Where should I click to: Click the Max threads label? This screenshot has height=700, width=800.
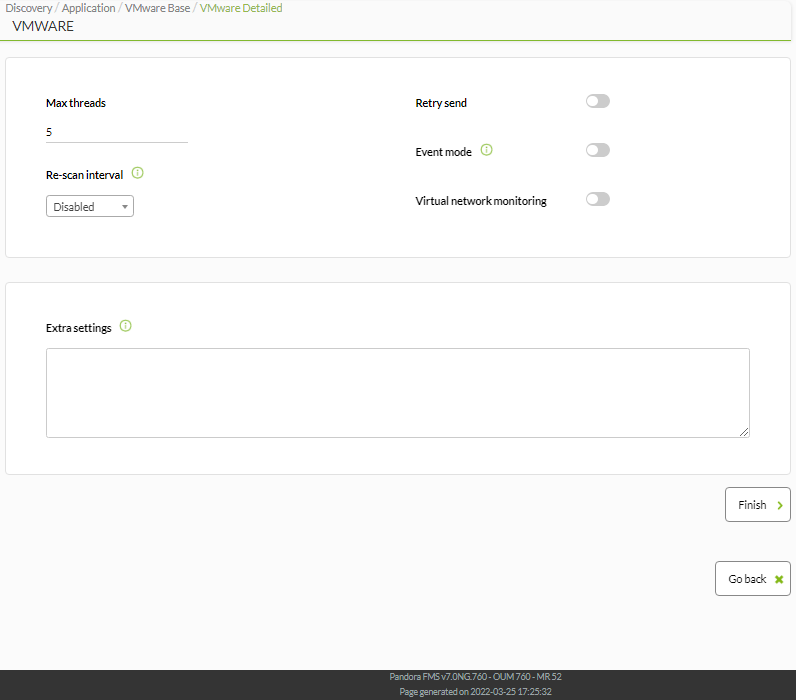[x=76, y=103]
